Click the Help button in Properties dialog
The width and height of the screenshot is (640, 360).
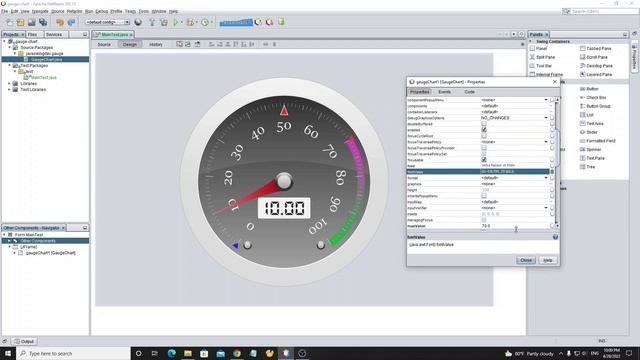point(548,260)
